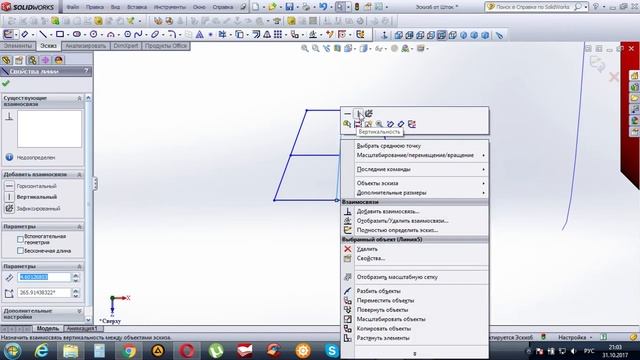Screen dimensions: 640x360
Task: Expand context menu with bottom chevron
Action: pyautogui.click(x=415, y=354)
